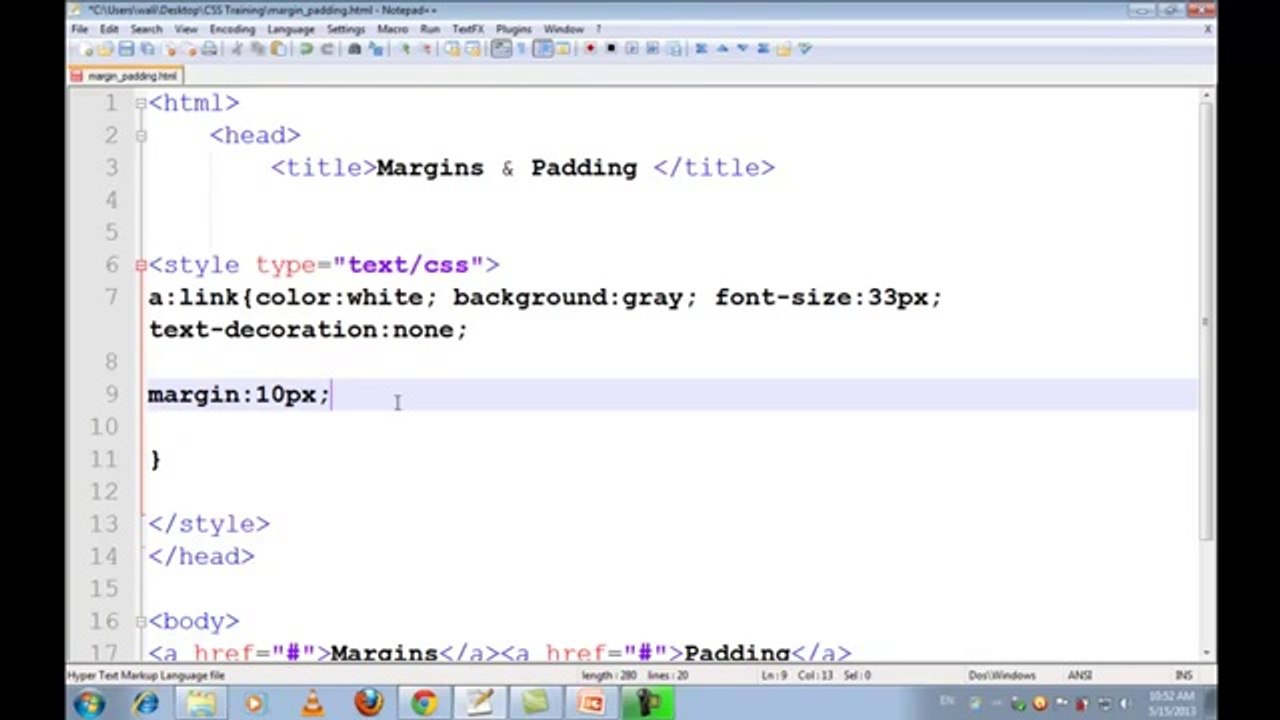Open the Language menu

click(x=291, y=29)
